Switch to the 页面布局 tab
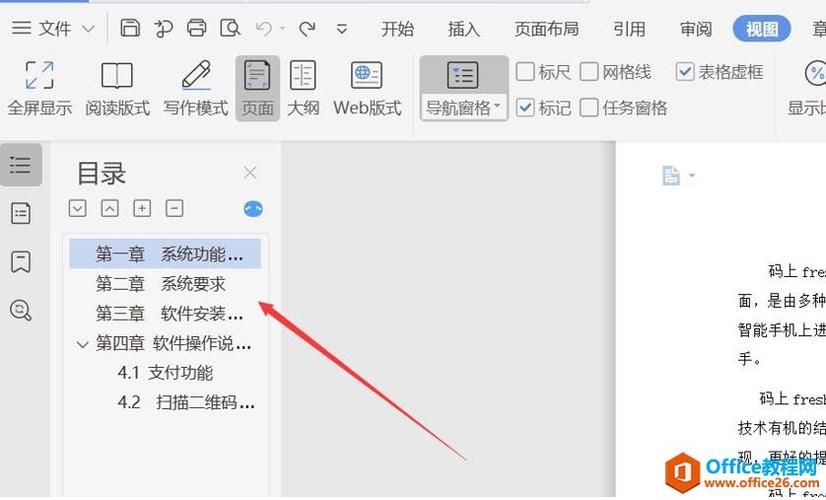Image resolution: width=826 pixels, height=500 pixels. tap(546, 28)
